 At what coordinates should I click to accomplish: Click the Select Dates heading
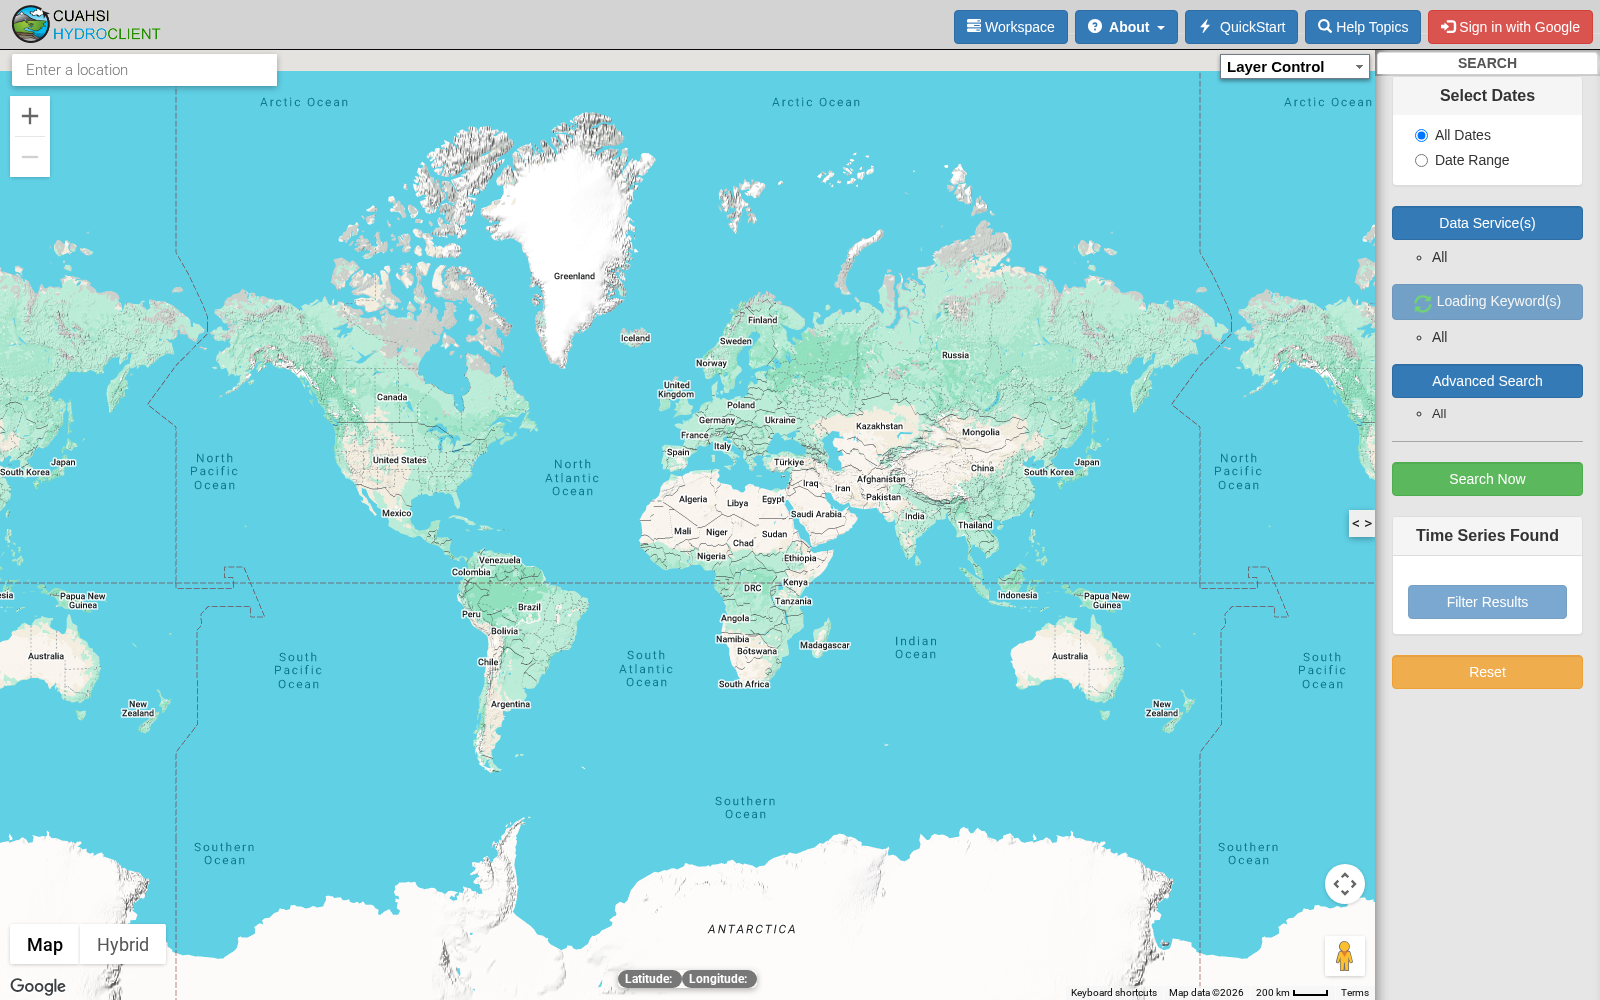click(1487, 96)
